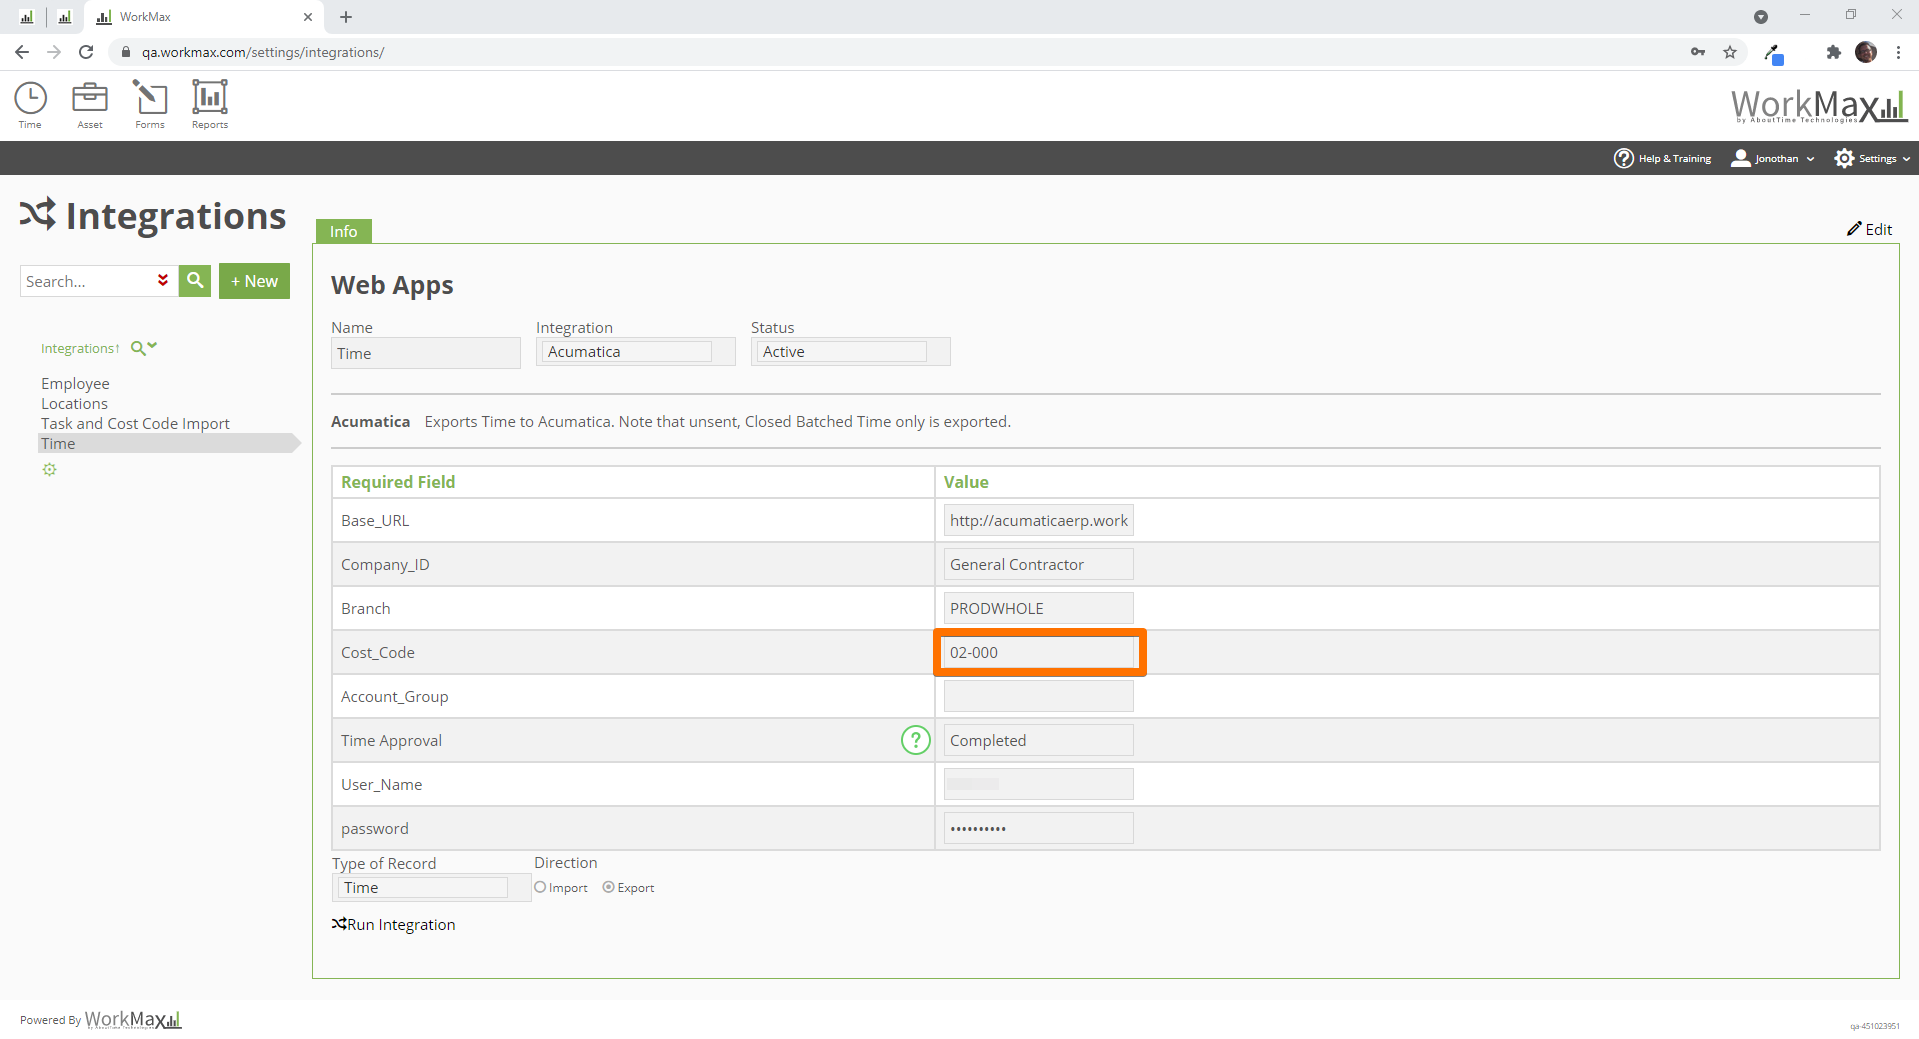The height and width of the screenshot is (1039, 1919).
Task: Open the Settings gear icon
Action: point(1844,158)
